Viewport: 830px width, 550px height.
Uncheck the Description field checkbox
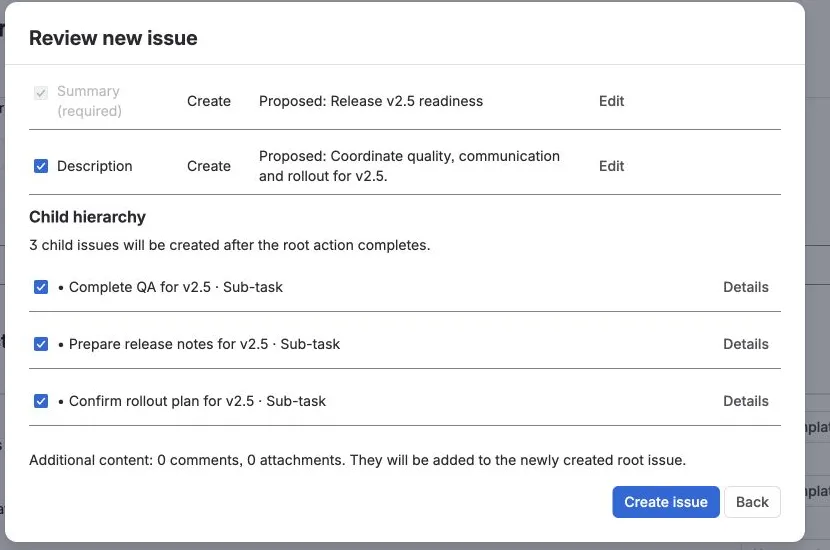pos(41,166)
